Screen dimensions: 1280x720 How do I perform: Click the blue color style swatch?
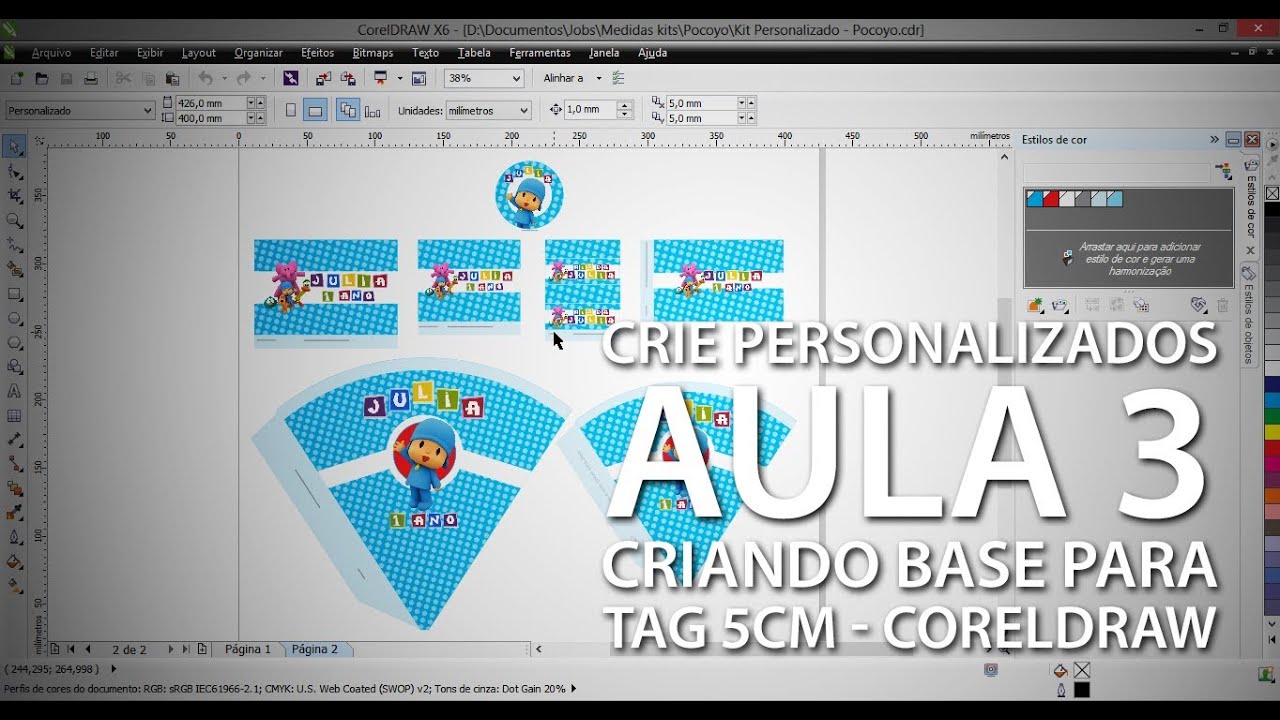1035,199
